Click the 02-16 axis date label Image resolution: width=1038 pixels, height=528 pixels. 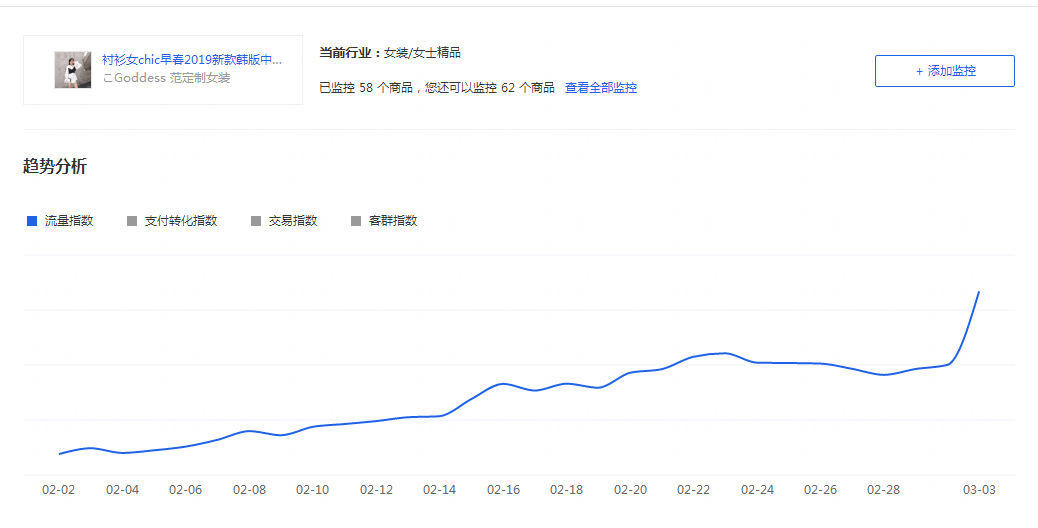[x=504, y=490]
